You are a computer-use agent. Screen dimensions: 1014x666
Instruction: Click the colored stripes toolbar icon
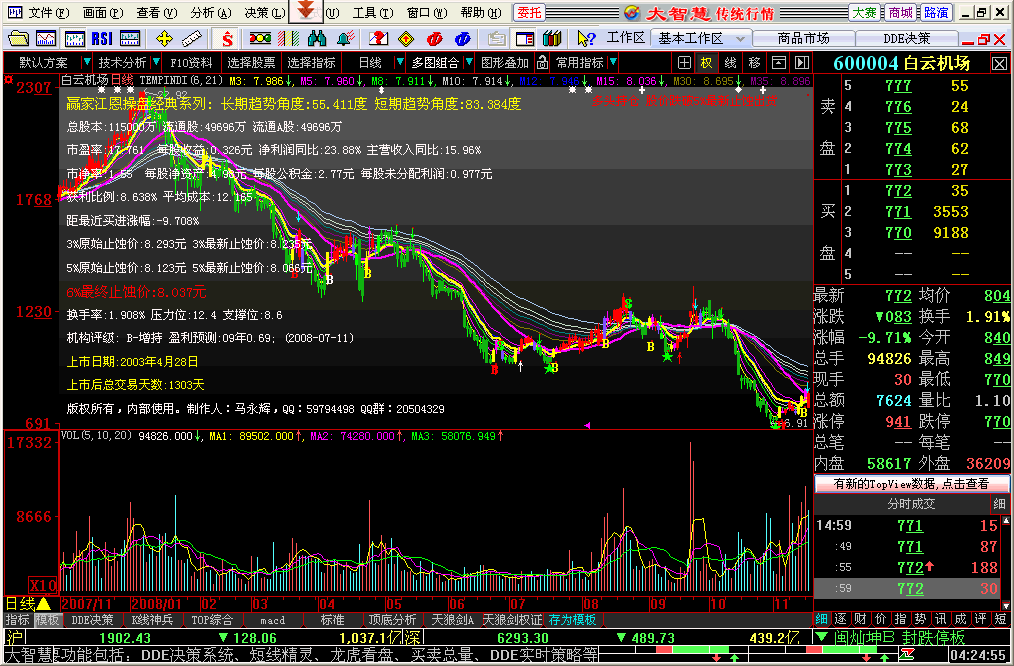click(x=288, y=38)
